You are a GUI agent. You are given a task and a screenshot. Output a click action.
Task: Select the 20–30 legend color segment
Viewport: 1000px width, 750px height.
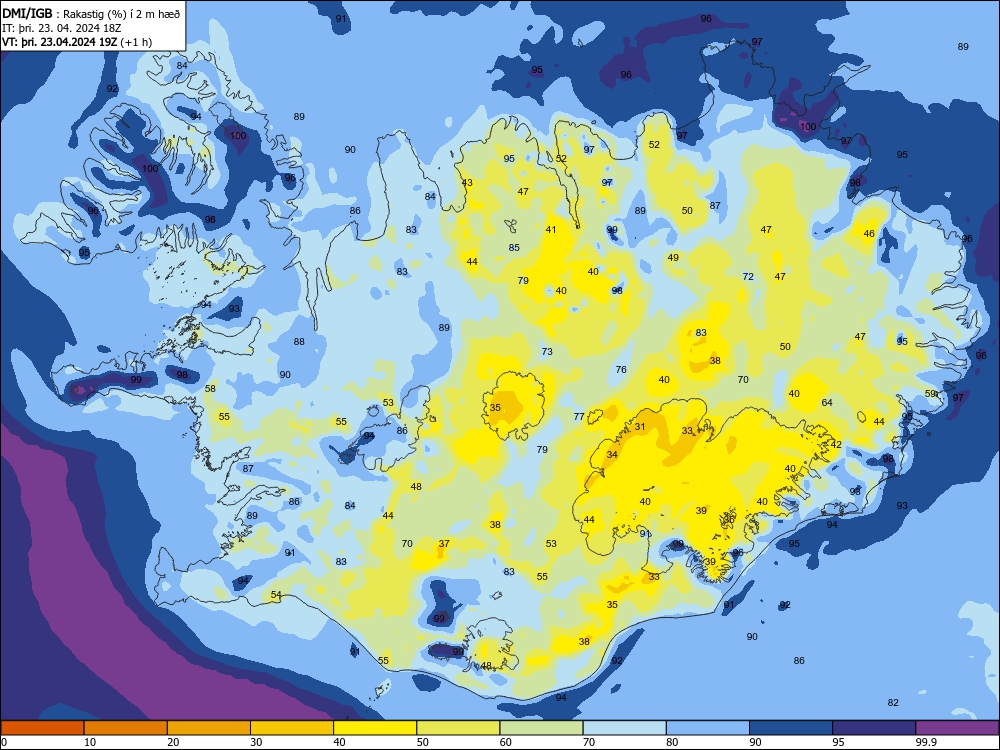point(209,728)
